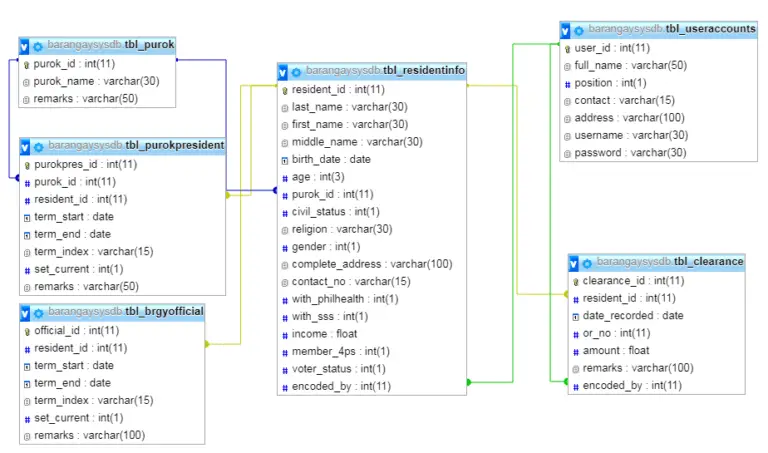Click the gear icon on tbl_purokpresident header
The image size is (768, 453).
(x=38, y=146)
